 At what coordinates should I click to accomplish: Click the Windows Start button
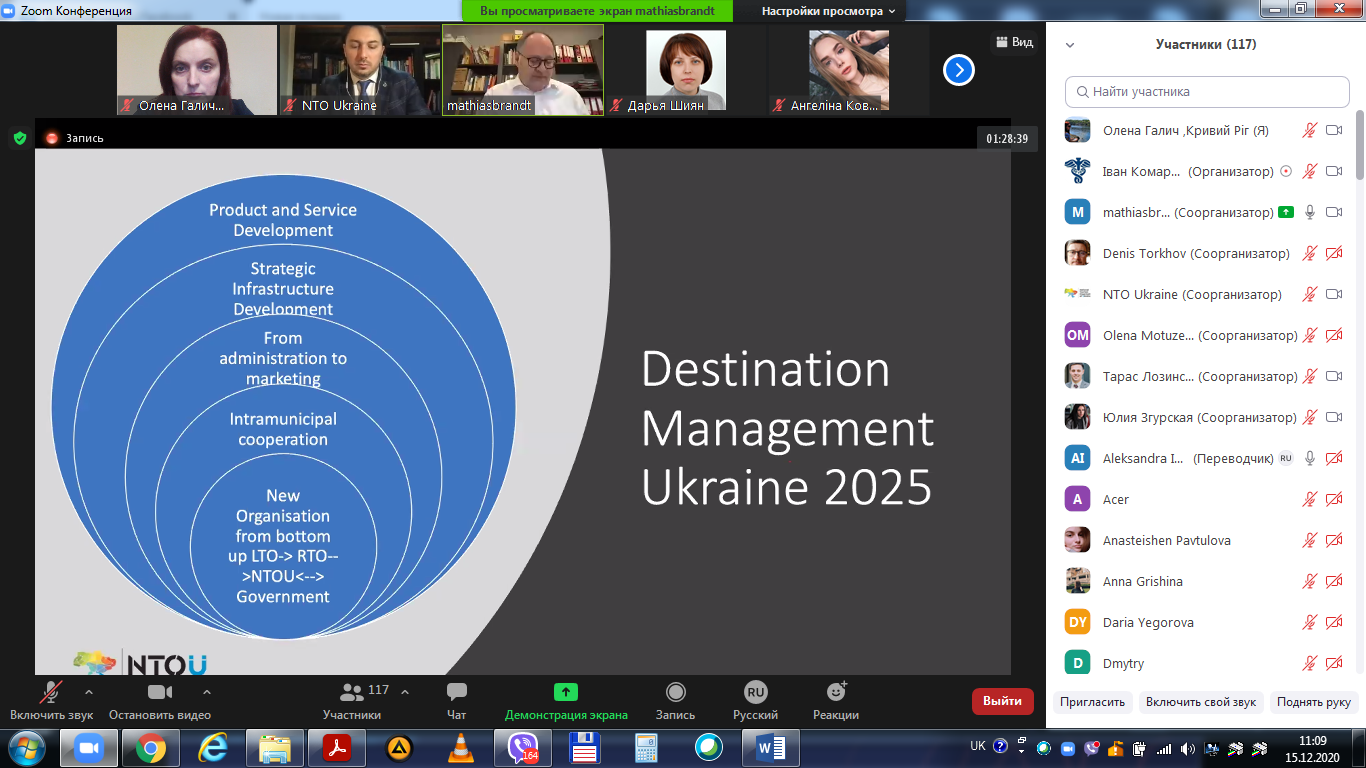[26, 748]
